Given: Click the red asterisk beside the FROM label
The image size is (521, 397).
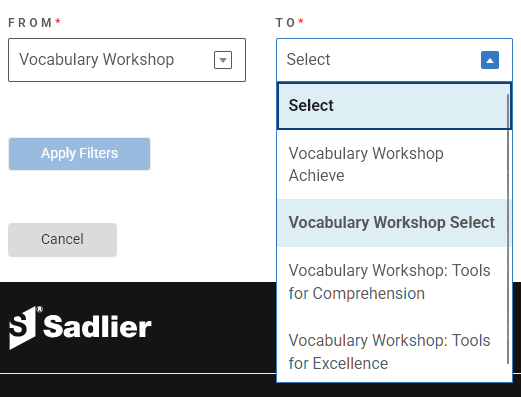Looking at the screenshot, I should pyautogui.click(x=58, y=21).
